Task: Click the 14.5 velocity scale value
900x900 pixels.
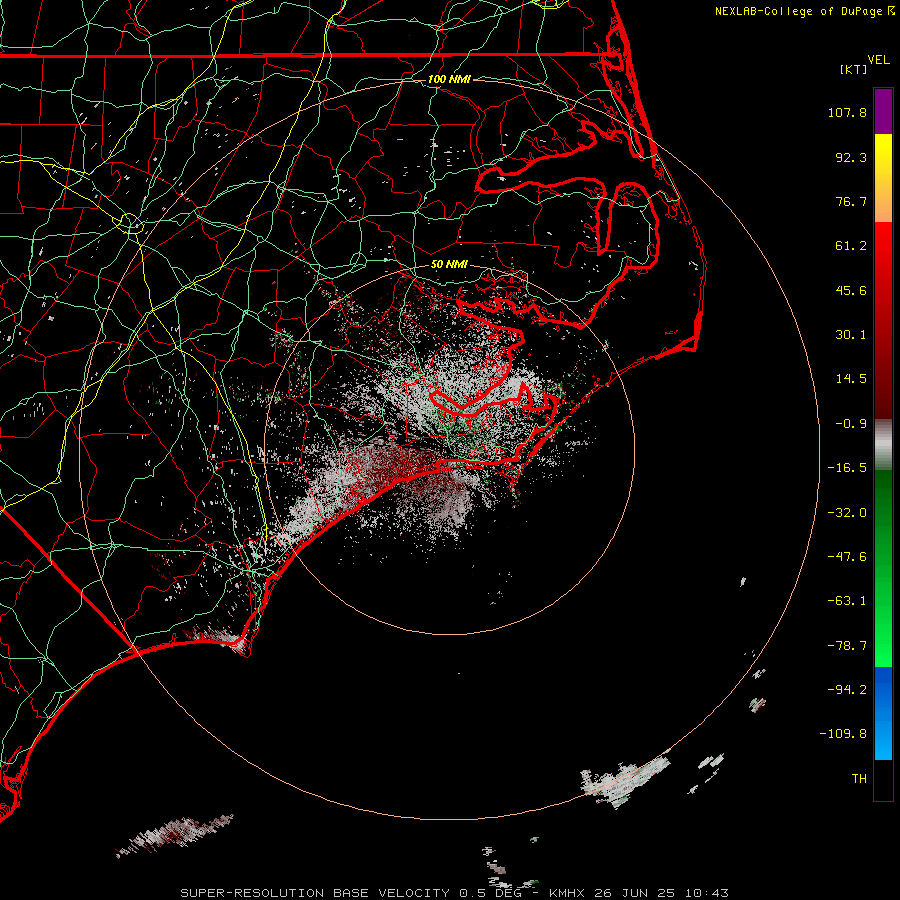Action: 851,379
